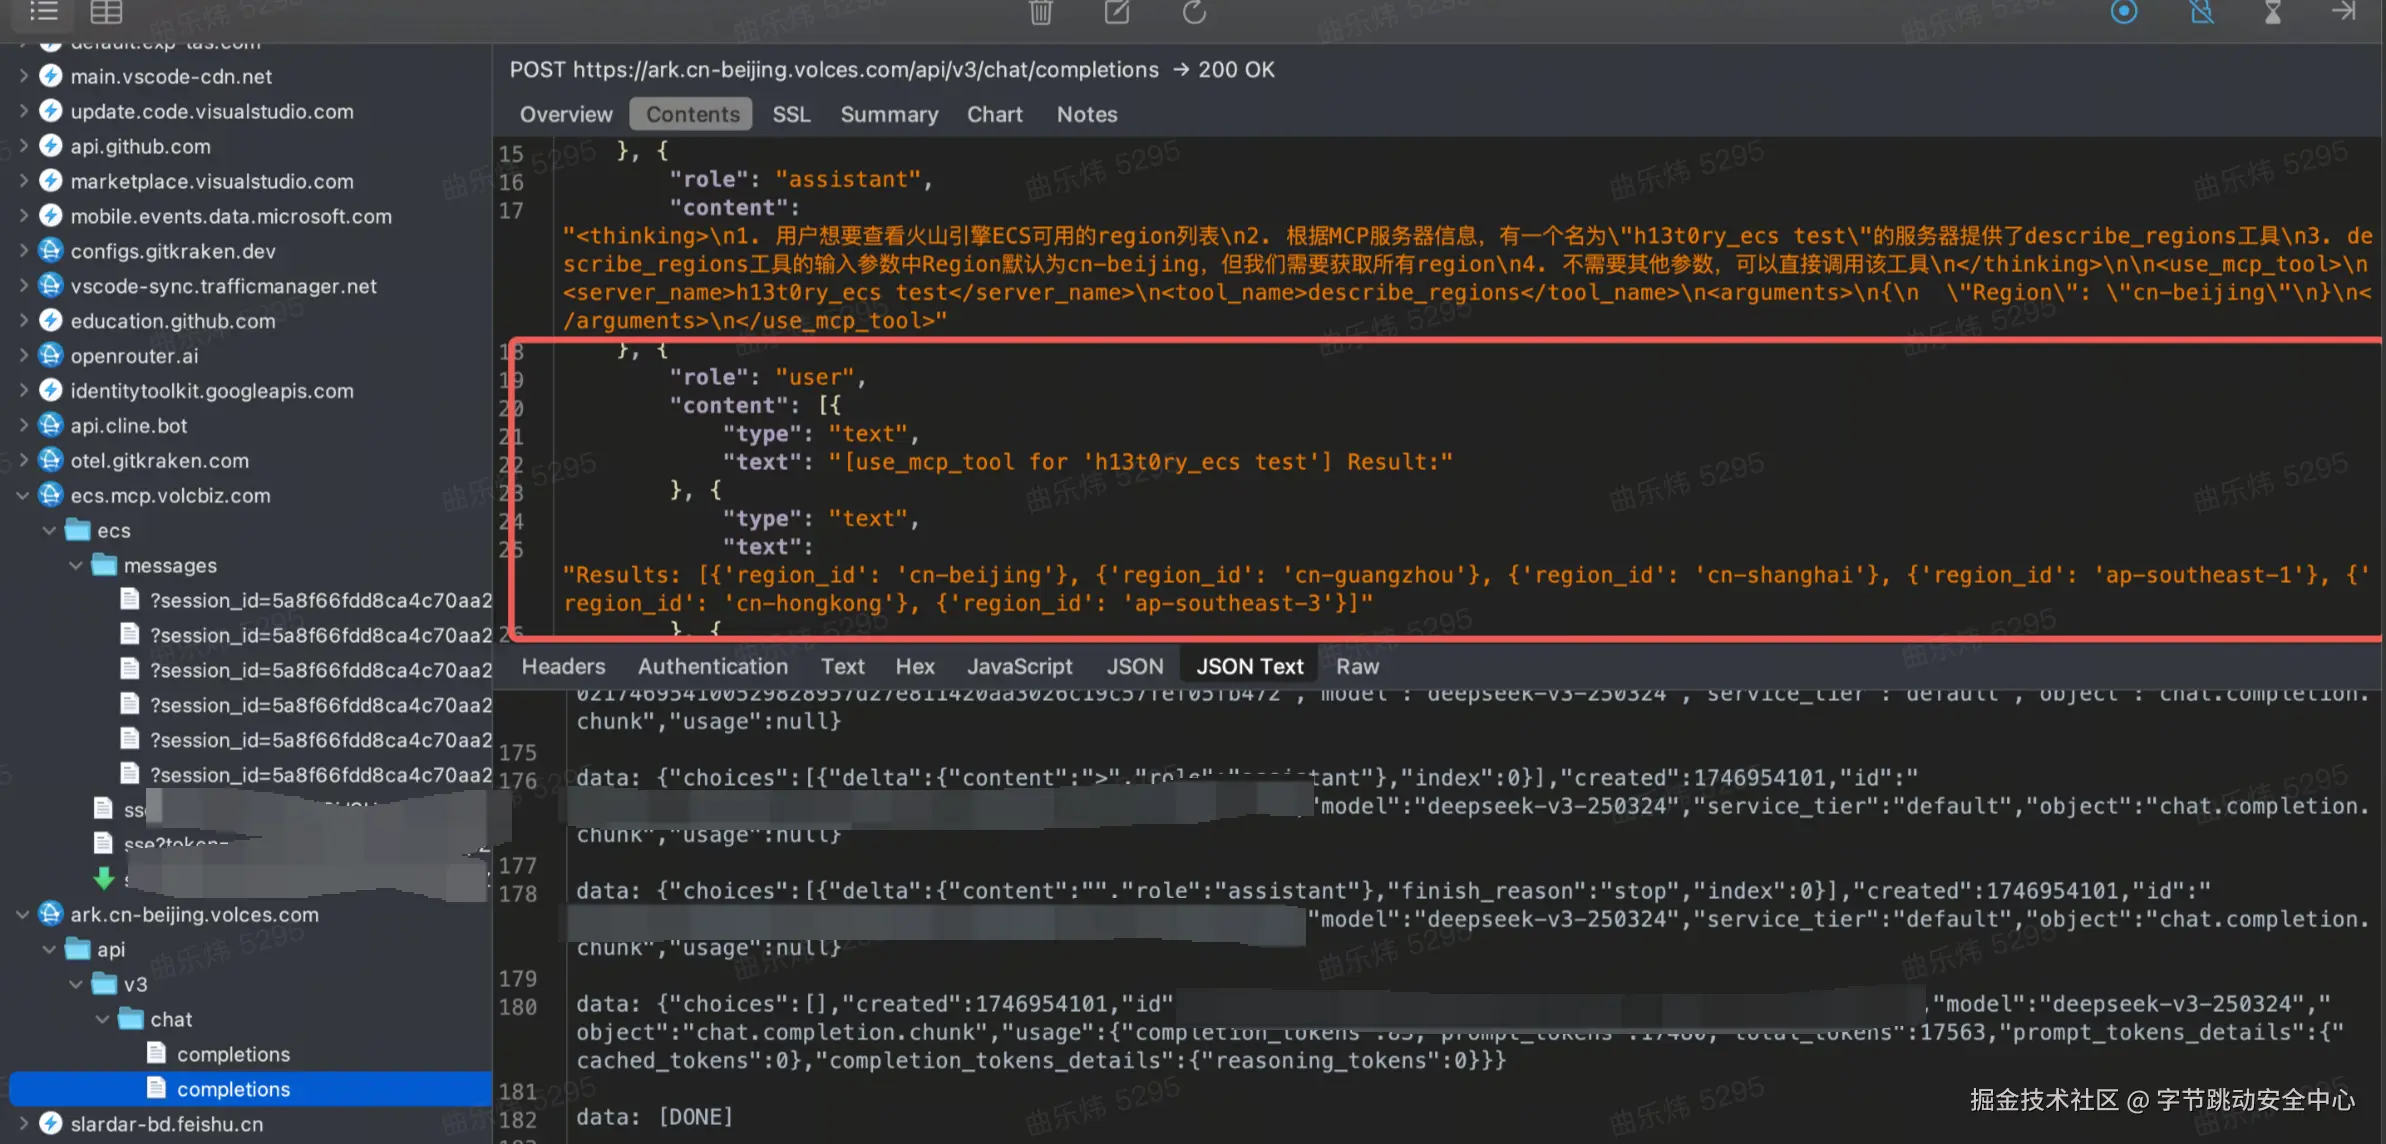Click the breakpoints arrow icon
This screenshot has width=2386, height=1144.
coord(2344,12)
